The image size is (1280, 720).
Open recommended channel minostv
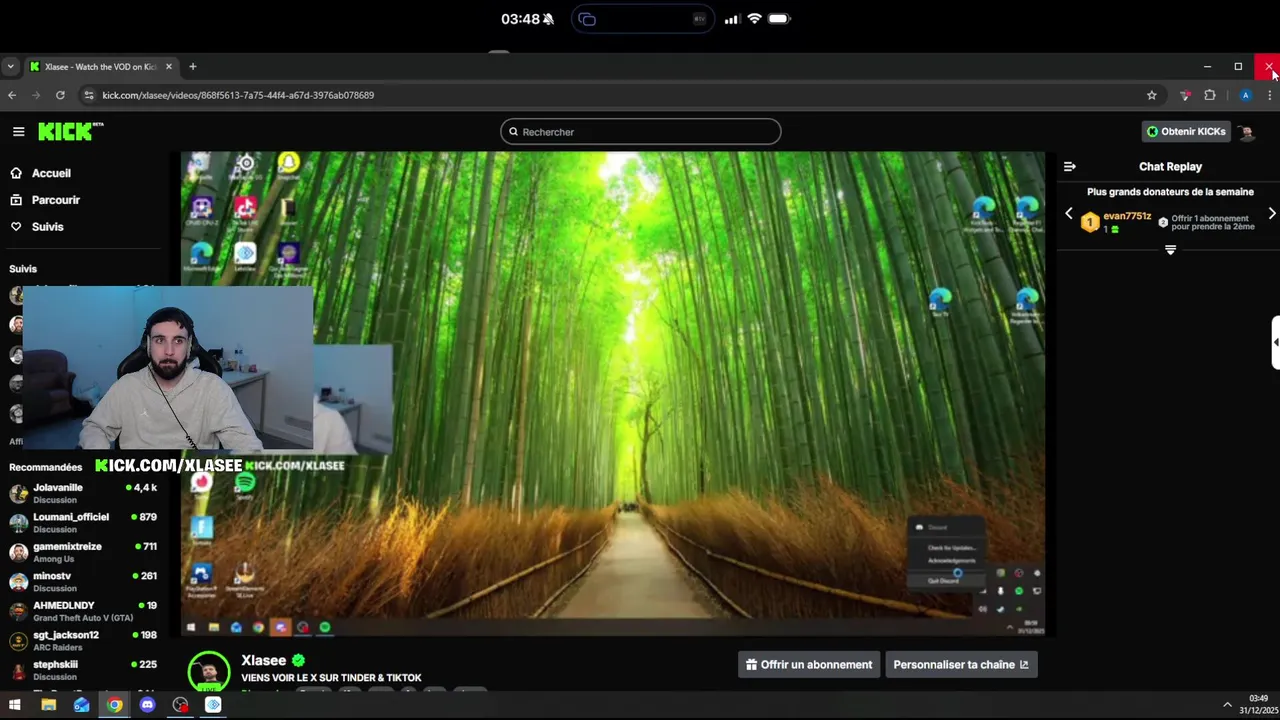(84, 581)
